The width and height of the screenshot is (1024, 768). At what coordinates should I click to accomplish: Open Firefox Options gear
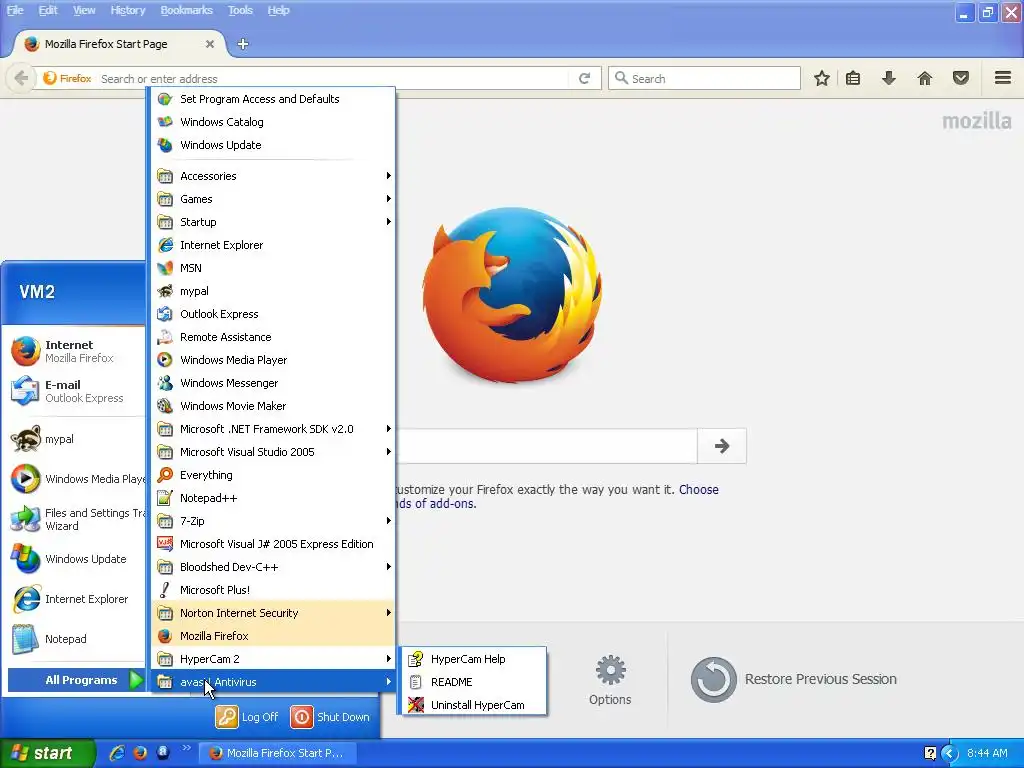tap(610, 680)
